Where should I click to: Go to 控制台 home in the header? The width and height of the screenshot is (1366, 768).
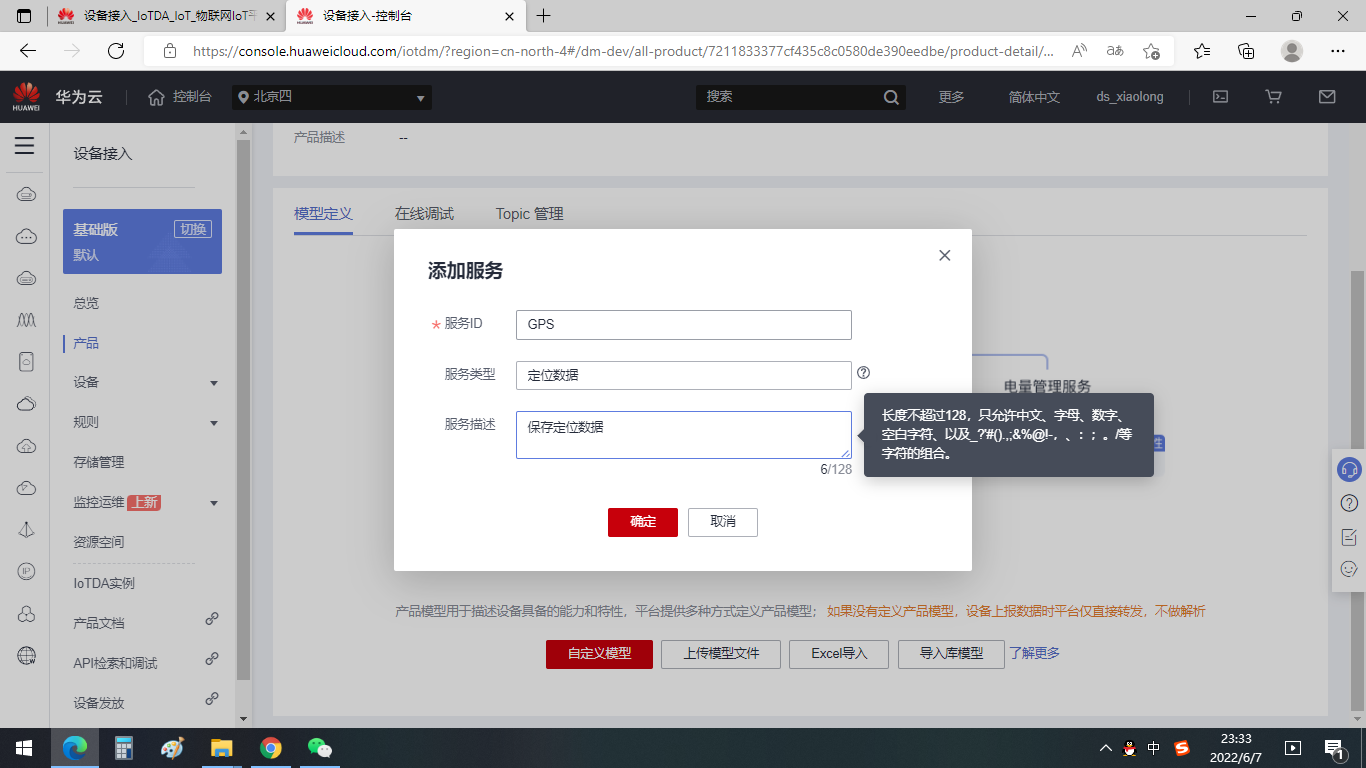coord(180,97)
